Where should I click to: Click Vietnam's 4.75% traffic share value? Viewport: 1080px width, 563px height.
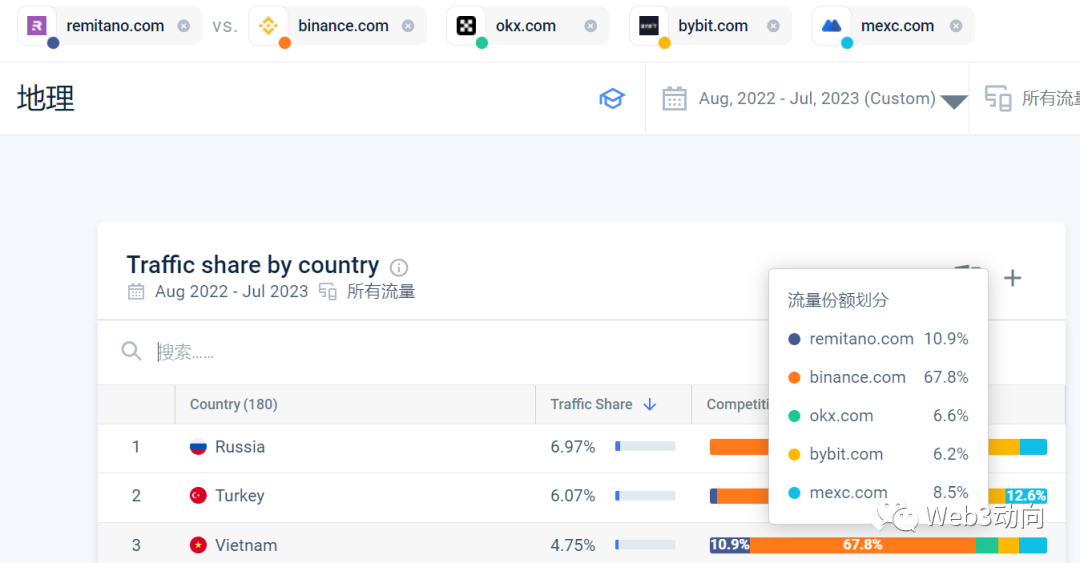tap(572, 545)
